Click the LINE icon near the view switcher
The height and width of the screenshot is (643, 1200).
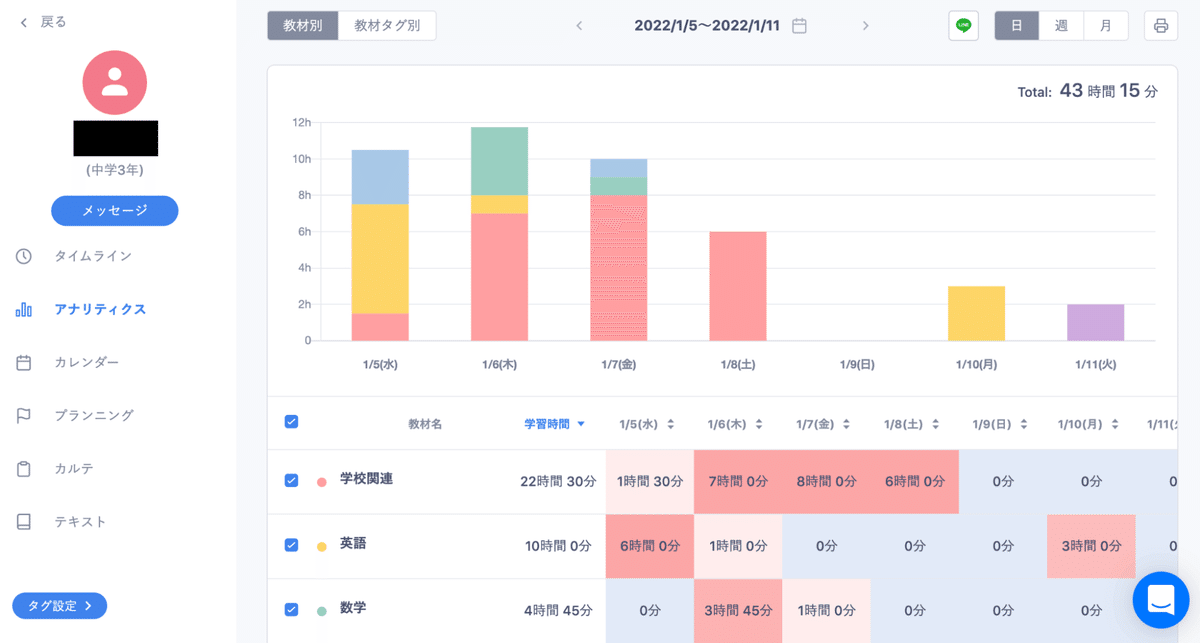pos(963,25)
